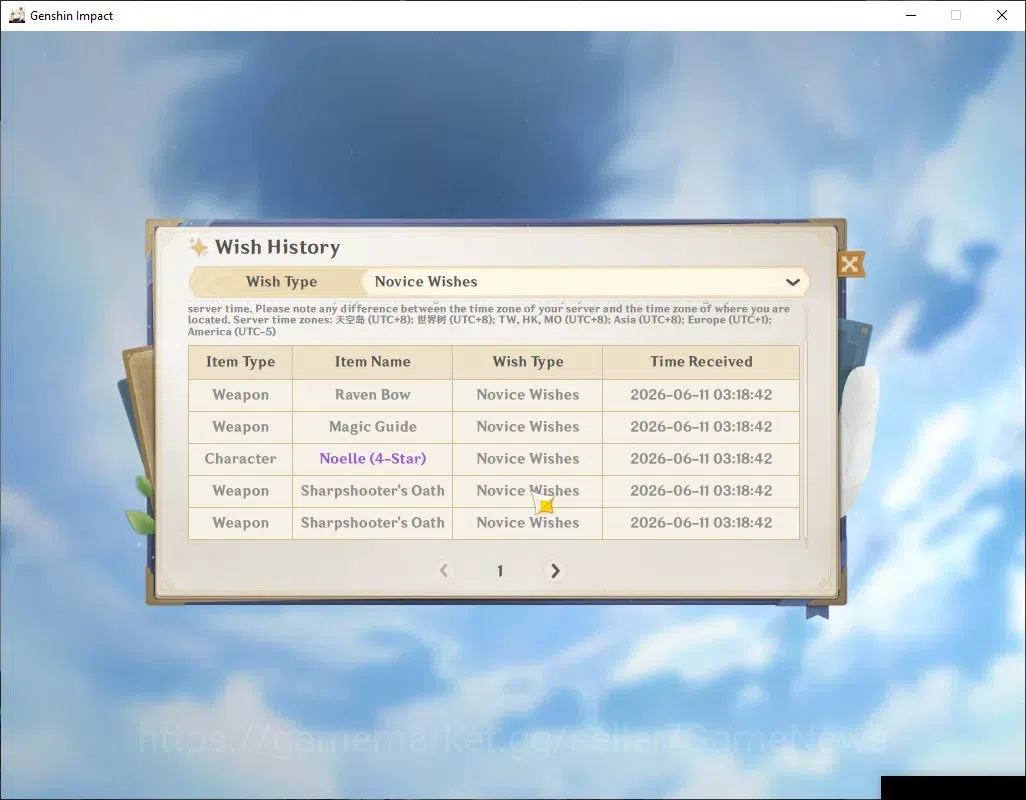The height and width of the screenshot is (800, 1026).
Task: Go to next history page
Action: click(x=555, y=571)
